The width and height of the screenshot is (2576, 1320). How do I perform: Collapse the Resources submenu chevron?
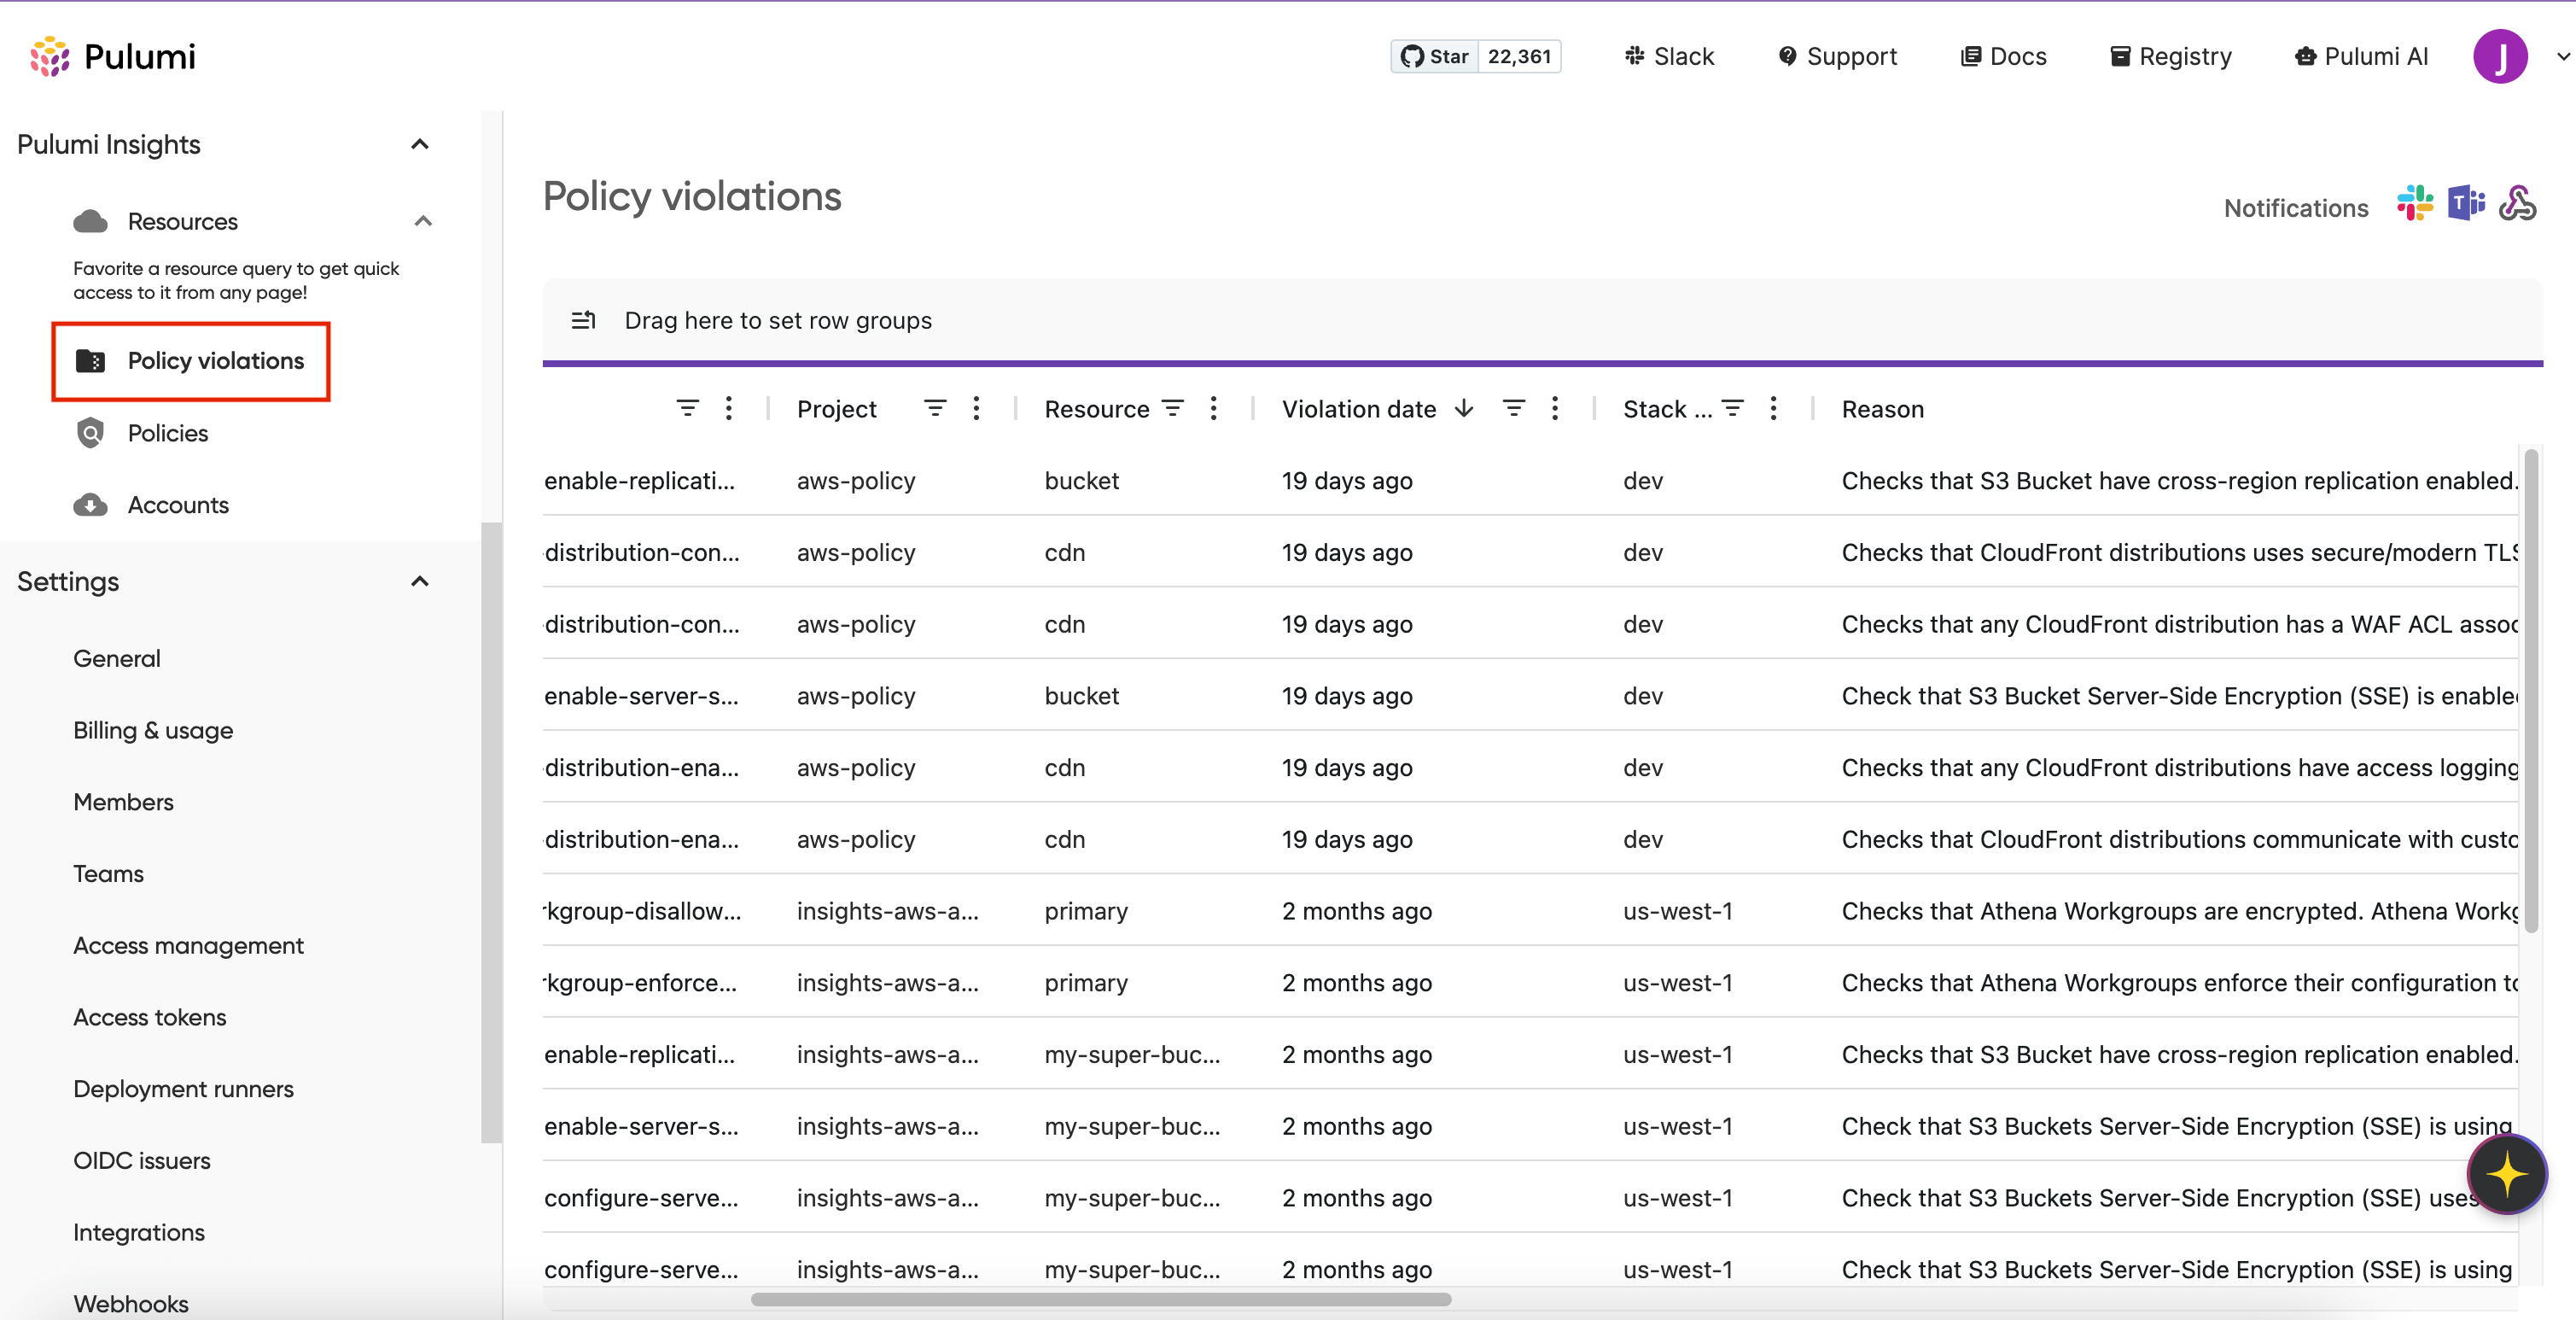(423, 221)
